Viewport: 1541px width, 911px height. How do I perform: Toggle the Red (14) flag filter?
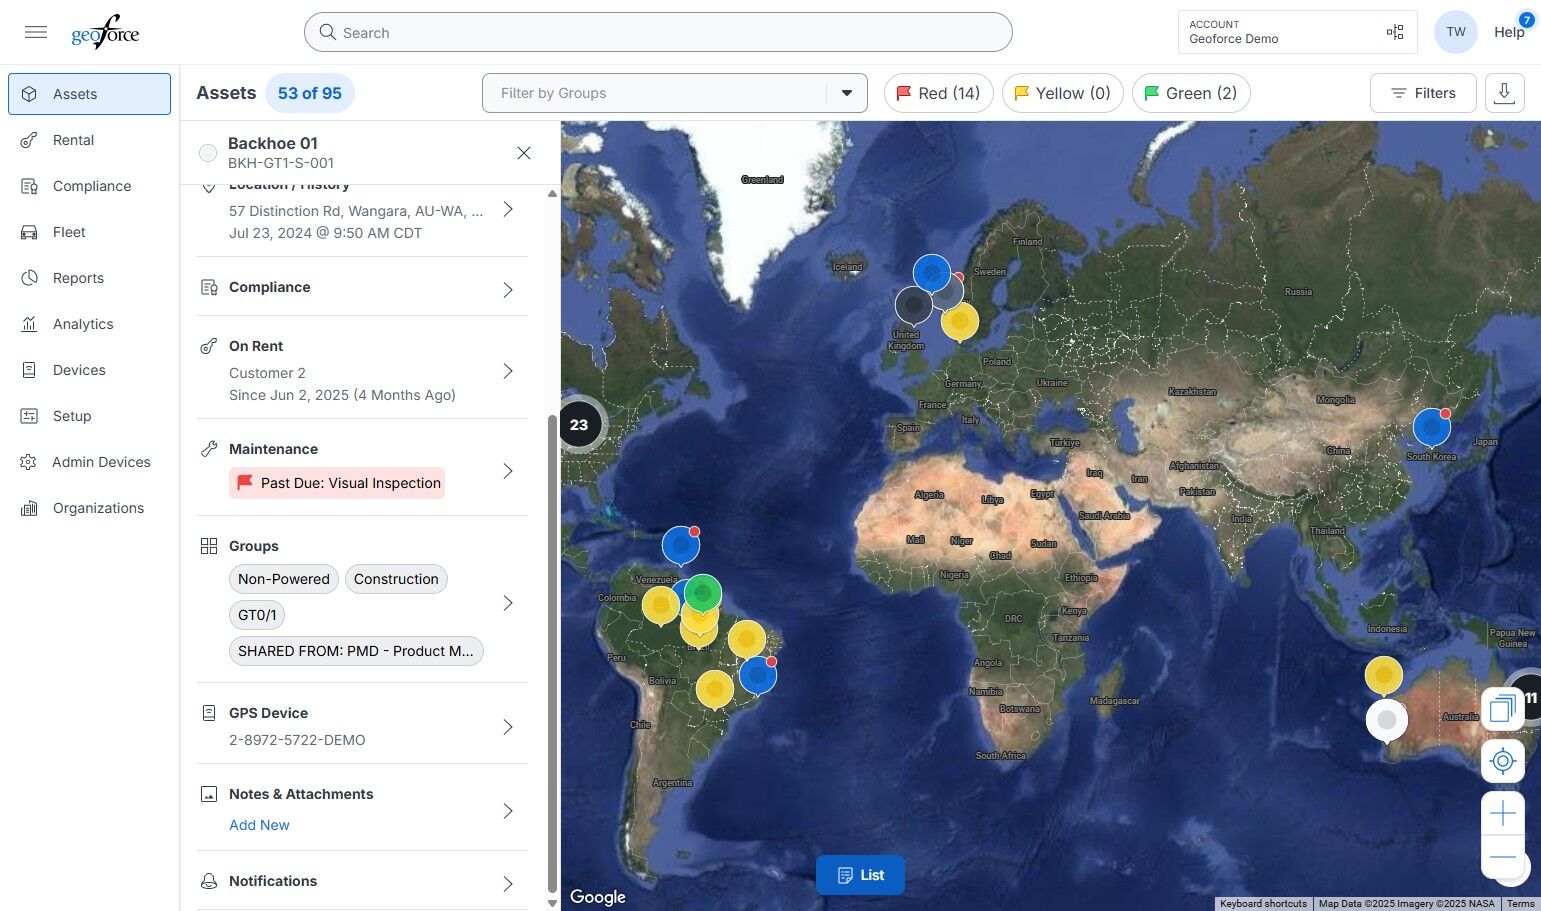pos(938,93)
